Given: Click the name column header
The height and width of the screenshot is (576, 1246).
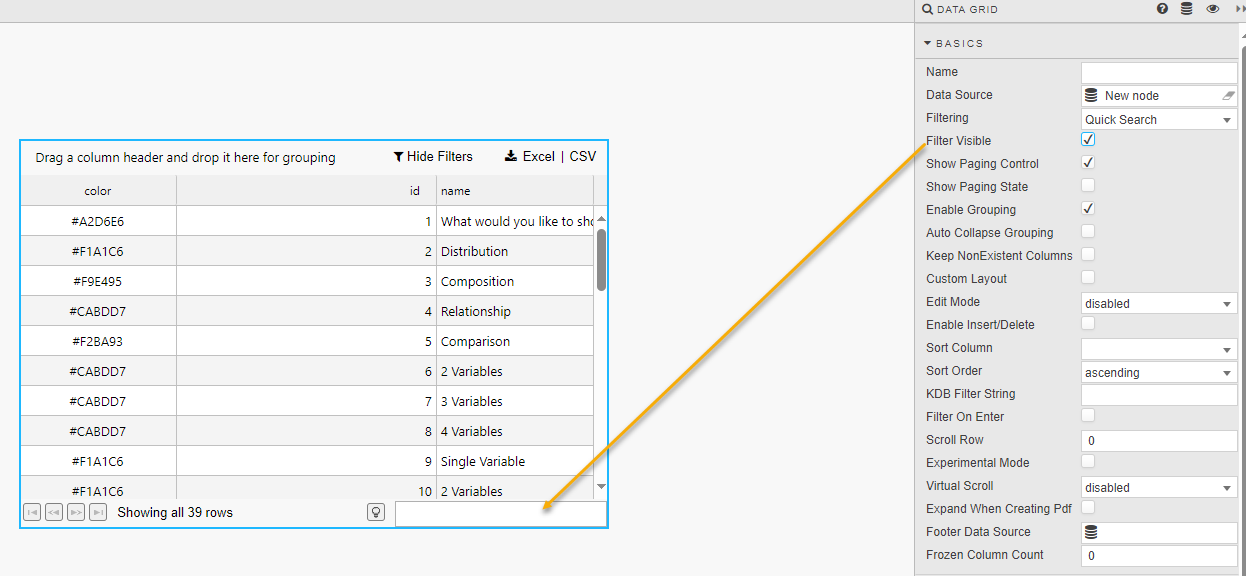Looking at the screenshot, I should tap(514, 191).
